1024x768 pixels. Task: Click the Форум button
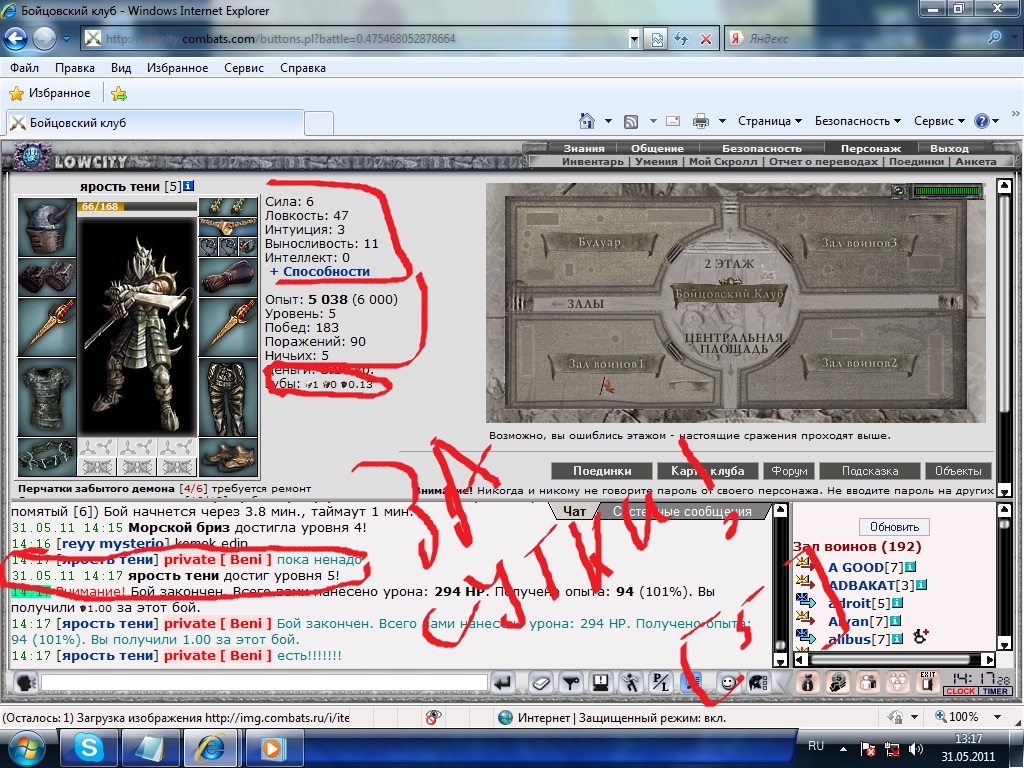(789, 471)
